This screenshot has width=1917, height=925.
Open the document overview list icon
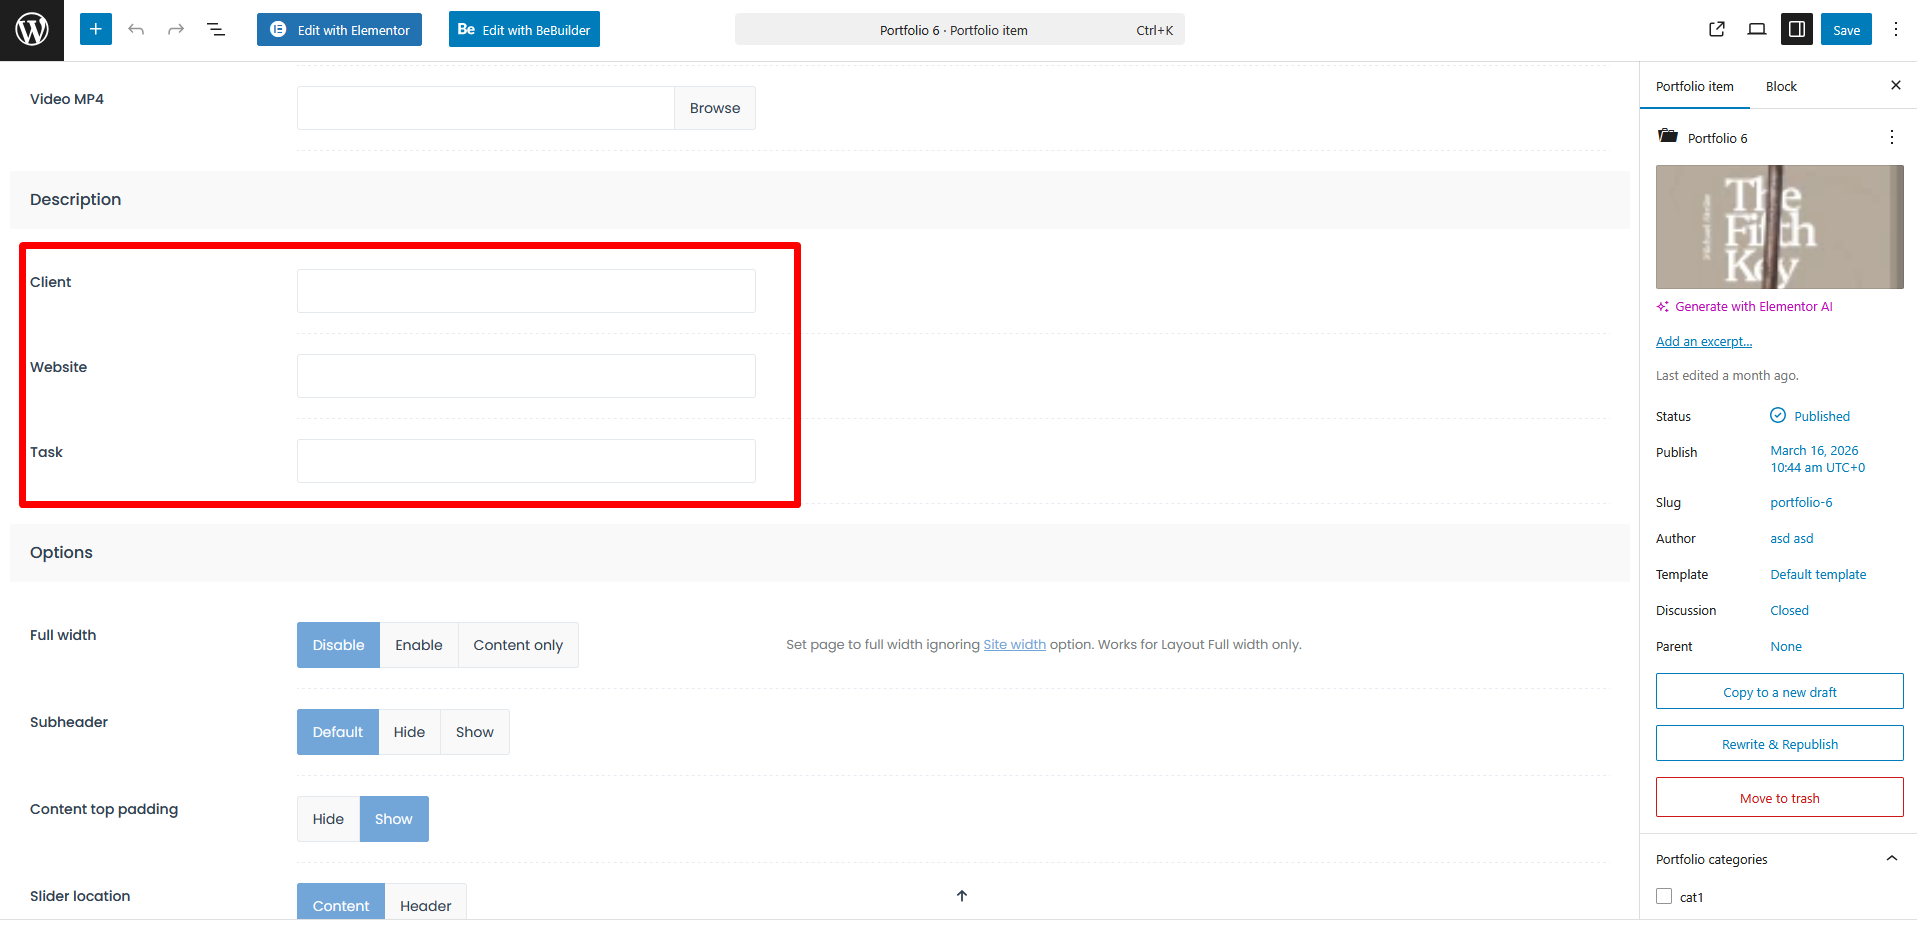(216, 30)
